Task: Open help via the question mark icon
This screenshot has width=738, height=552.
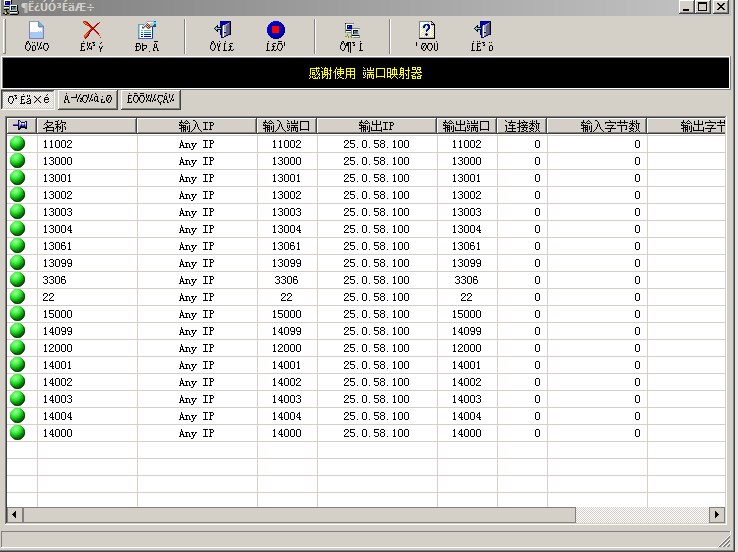Action: [x=427, y=30]
